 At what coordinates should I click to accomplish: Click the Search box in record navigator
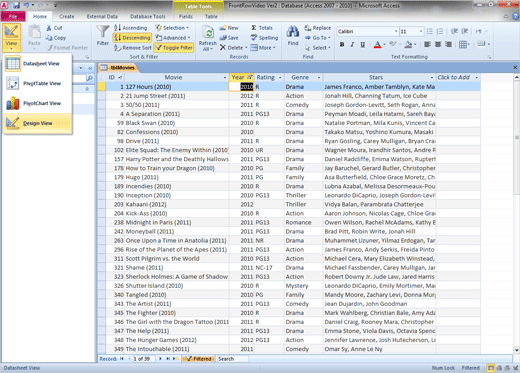tap(233, 359)
